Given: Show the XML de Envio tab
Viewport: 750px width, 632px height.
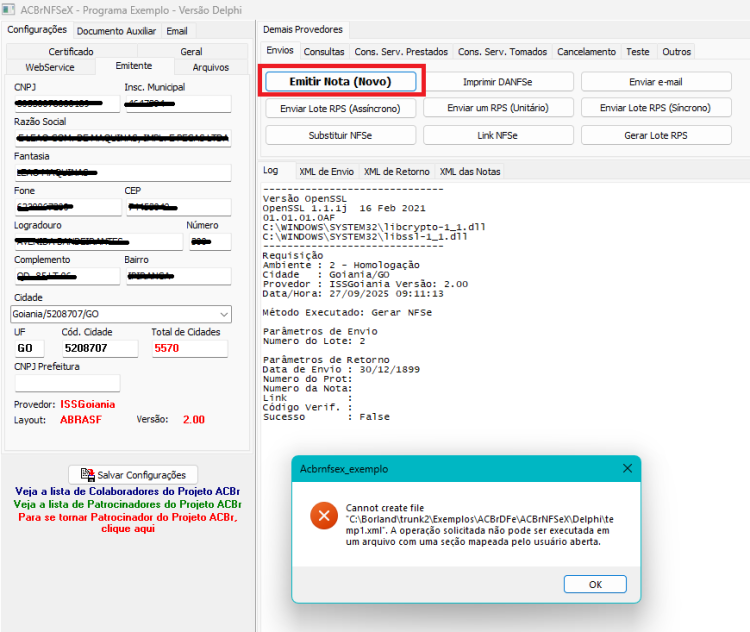Looking at the screenshot, I should point(326,172).
